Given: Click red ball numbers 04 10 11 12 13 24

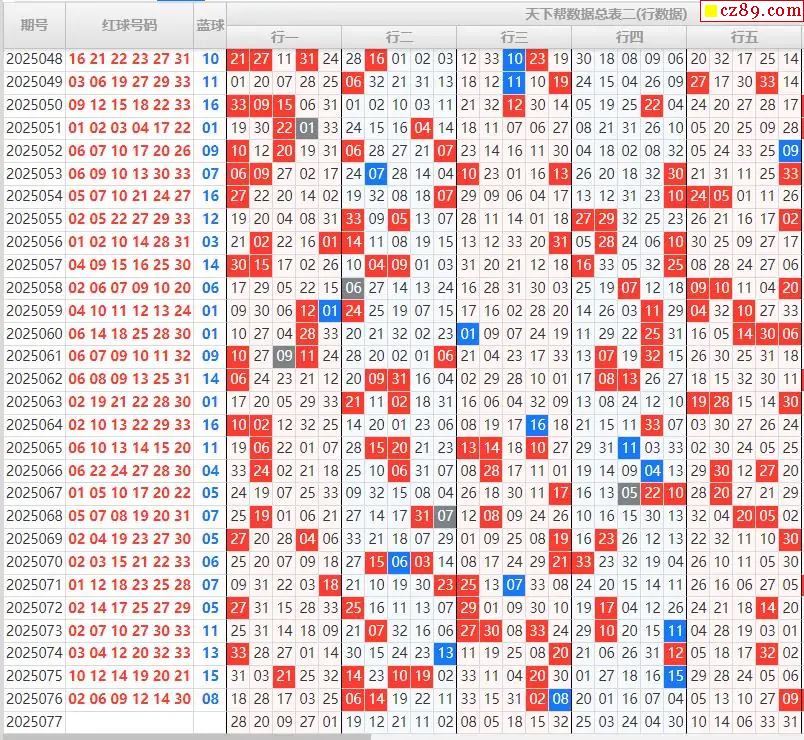Looking at the screenshot, I should [129, 311].
